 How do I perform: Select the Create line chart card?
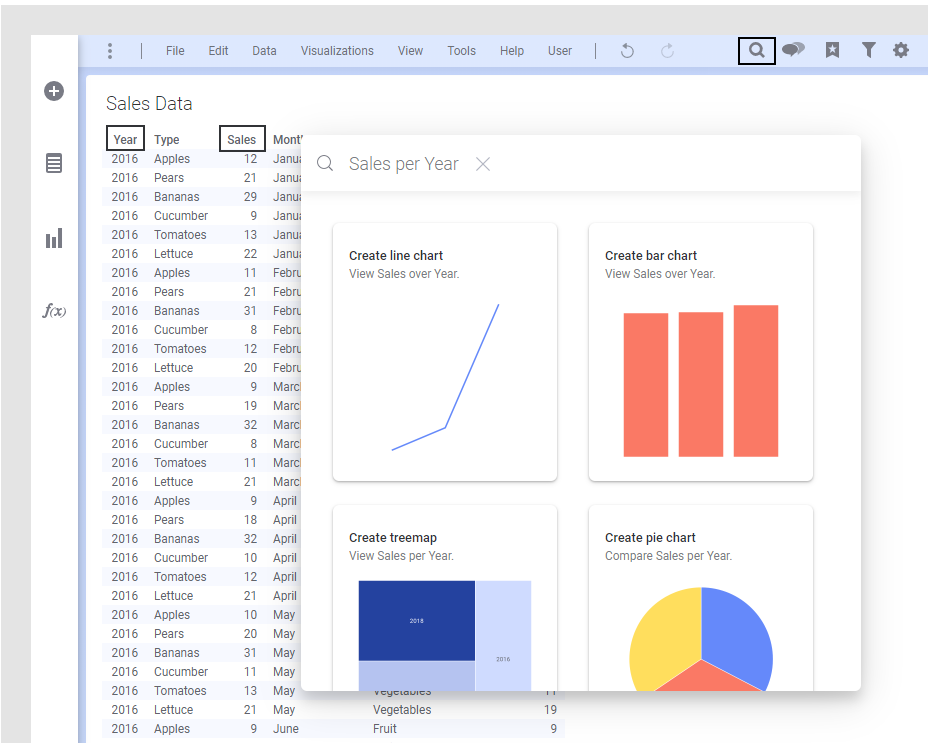(445, 351)
